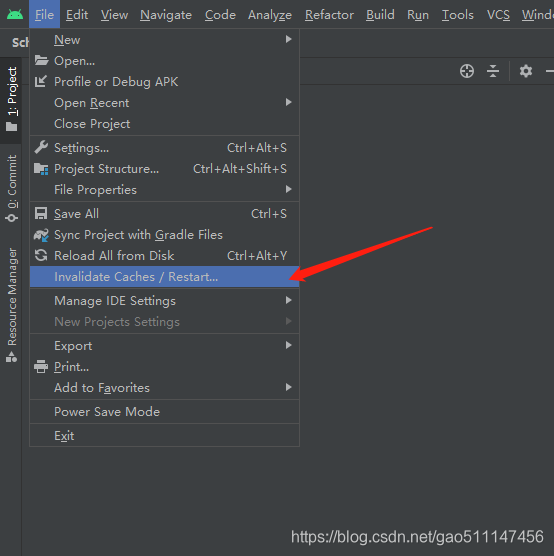Open the View menu
Screen dimensions: 554x556
114,15
